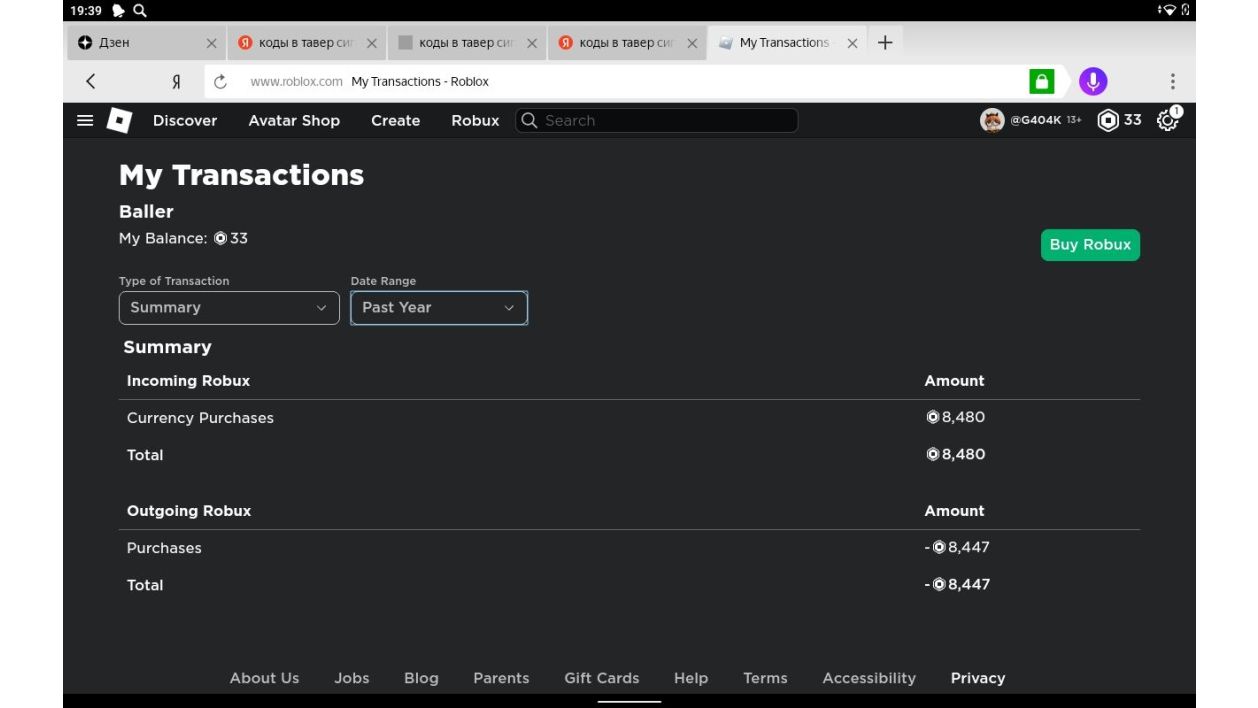Click the search magnifier icon in Roblox navbar
The width and height of the screenshot is (1258, 708).
530,120
